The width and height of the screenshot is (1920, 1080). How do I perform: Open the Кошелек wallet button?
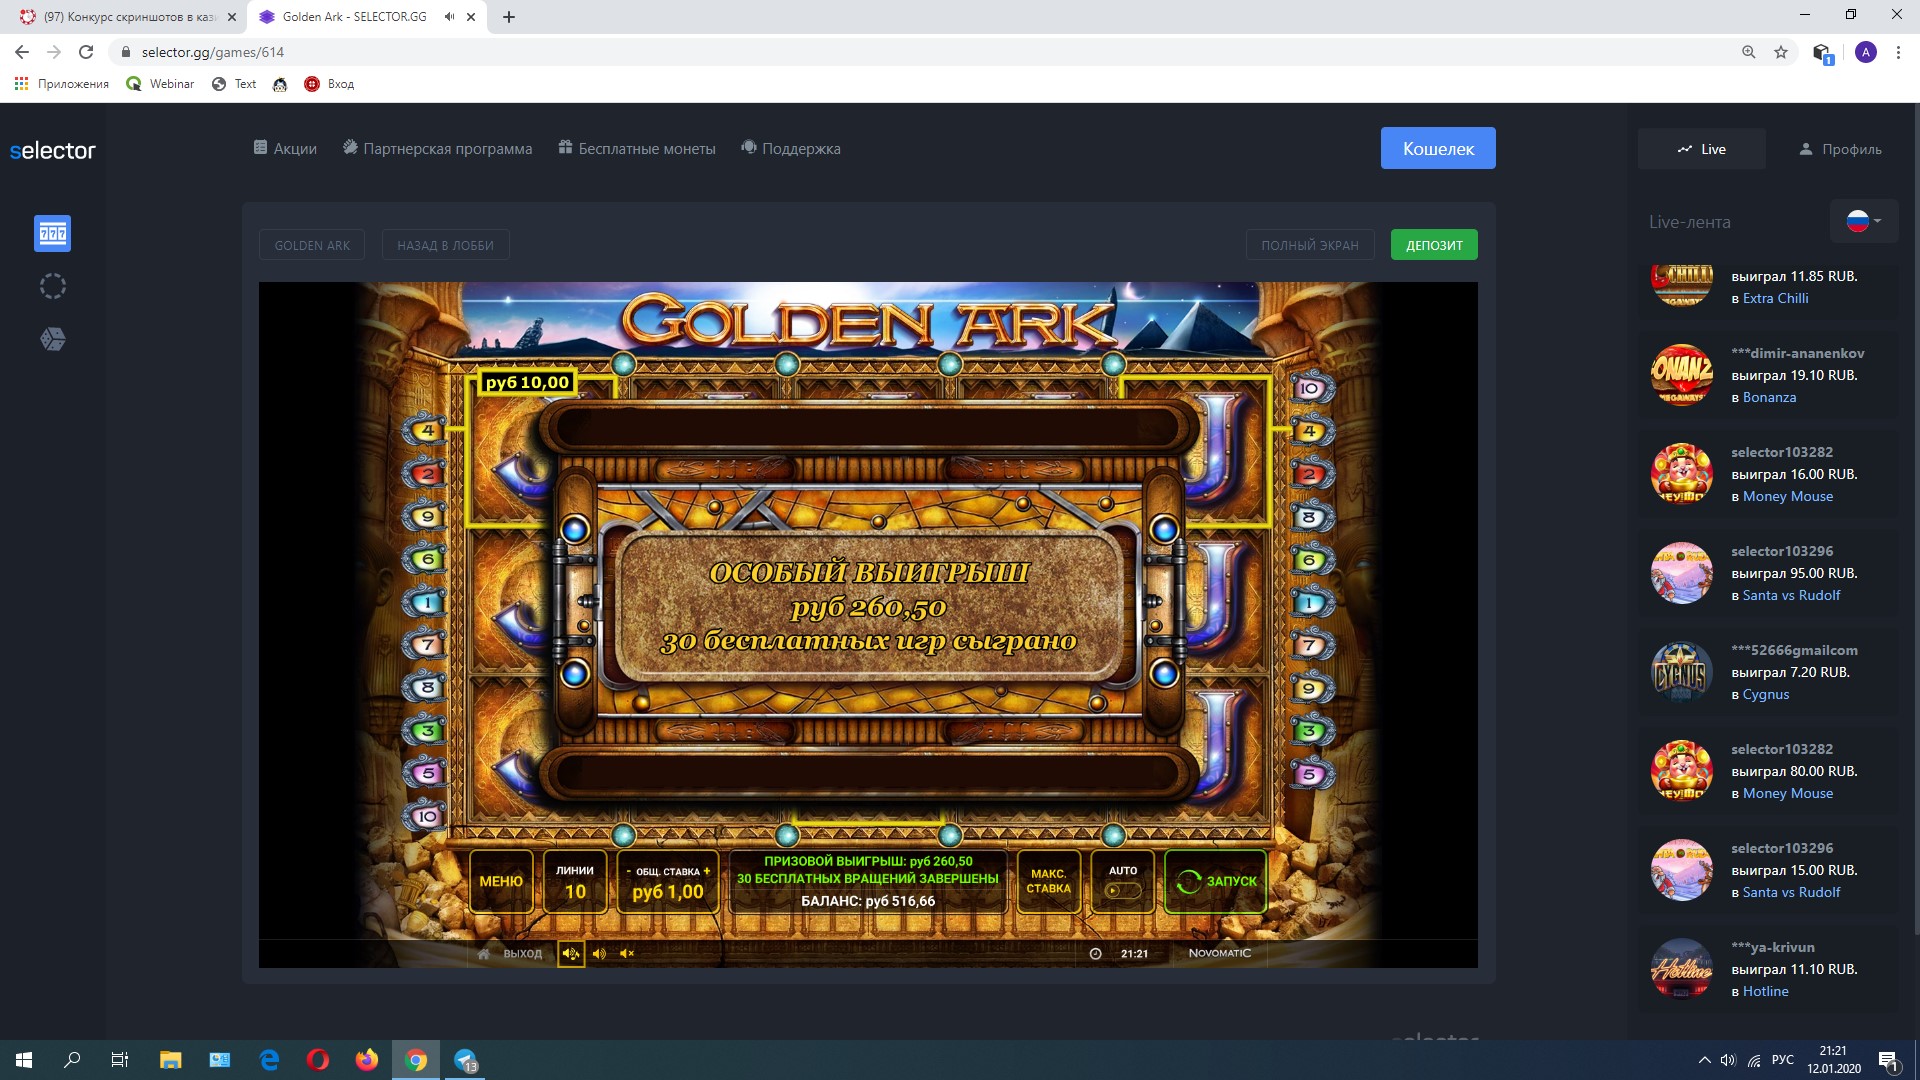point(1438,148)
